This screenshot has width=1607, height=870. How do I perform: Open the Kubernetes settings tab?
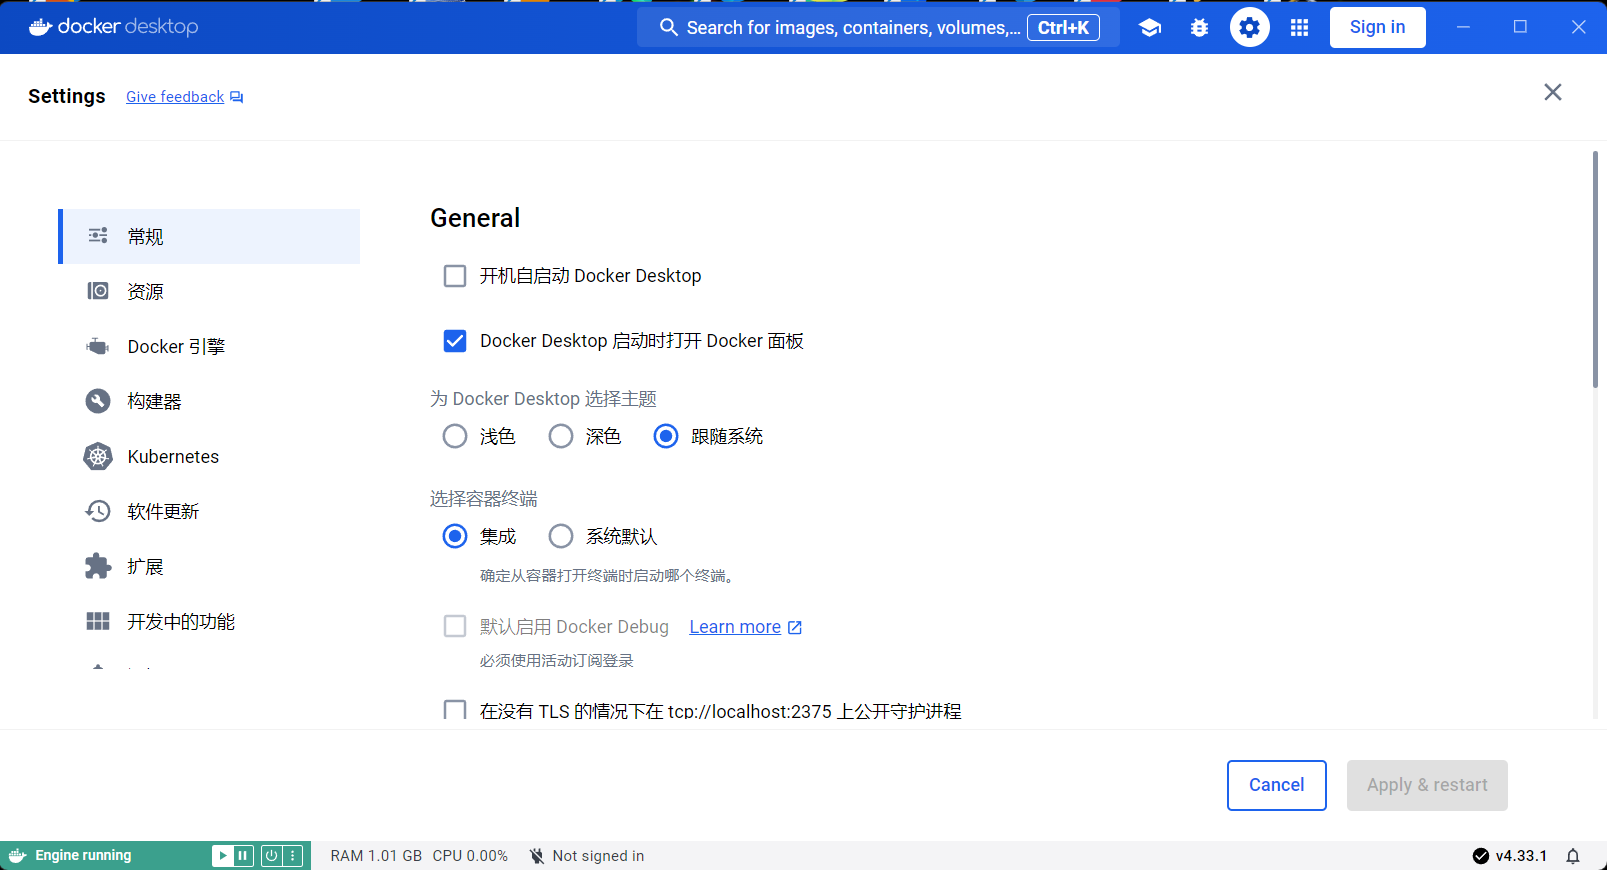(x=173, y=457)
